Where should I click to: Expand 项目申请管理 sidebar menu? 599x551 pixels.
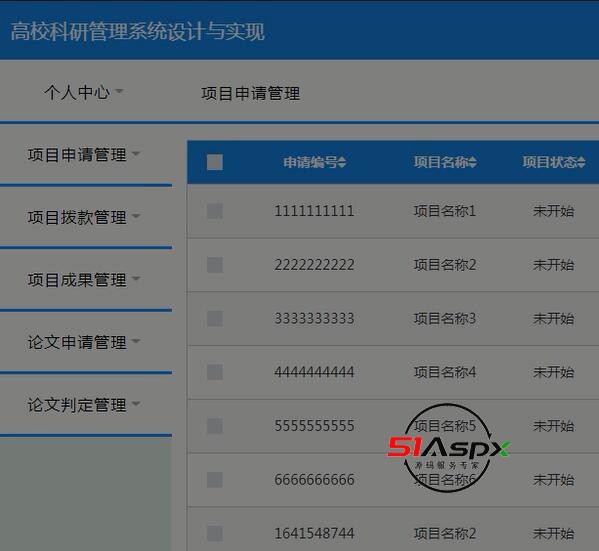point(84,155)
